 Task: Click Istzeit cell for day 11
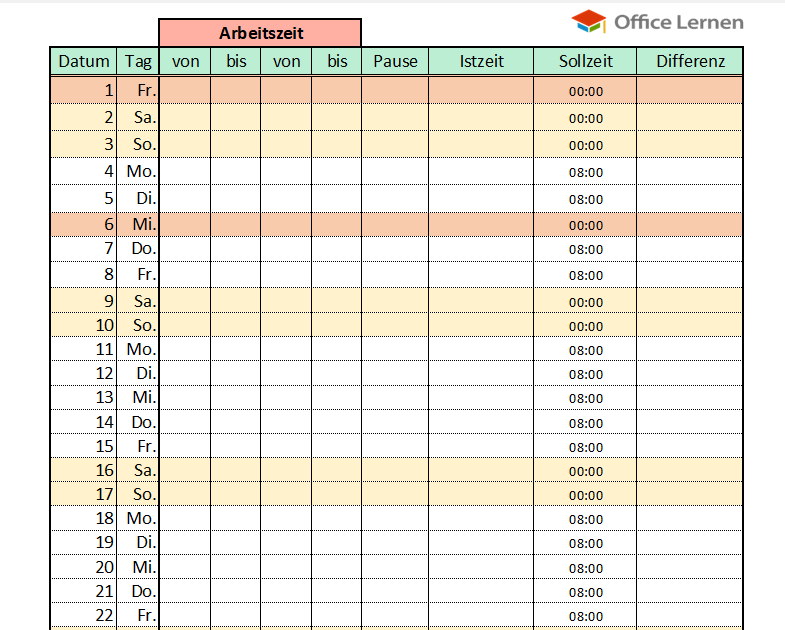pos(481,349)
